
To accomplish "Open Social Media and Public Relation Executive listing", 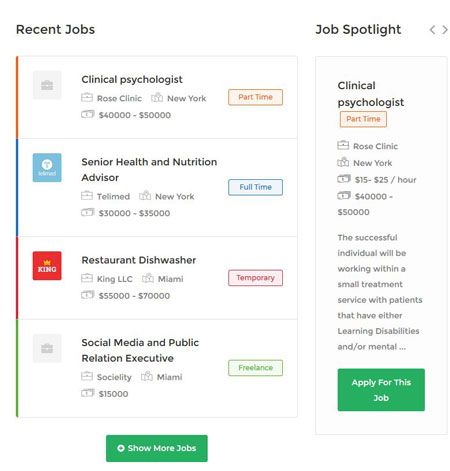I will (140, 350).
